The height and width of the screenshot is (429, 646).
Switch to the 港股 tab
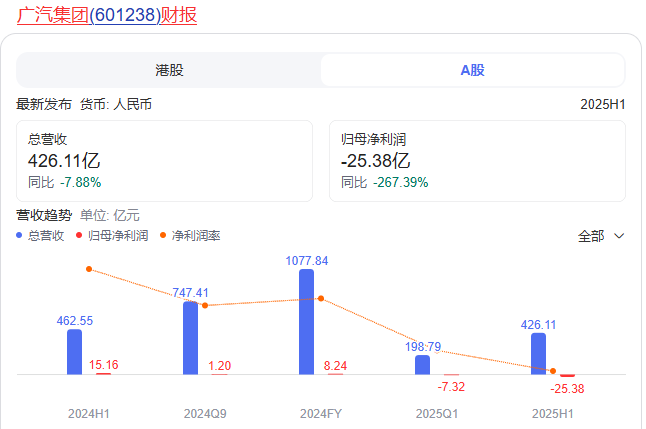(x=169, y=70)
